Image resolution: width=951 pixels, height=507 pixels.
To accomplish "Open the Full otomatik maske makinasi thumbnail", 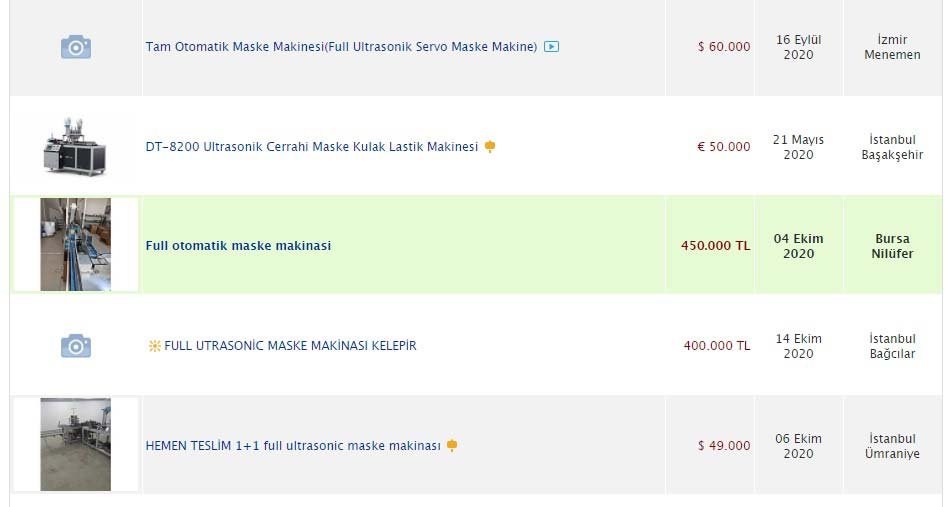I will [75, 245].
